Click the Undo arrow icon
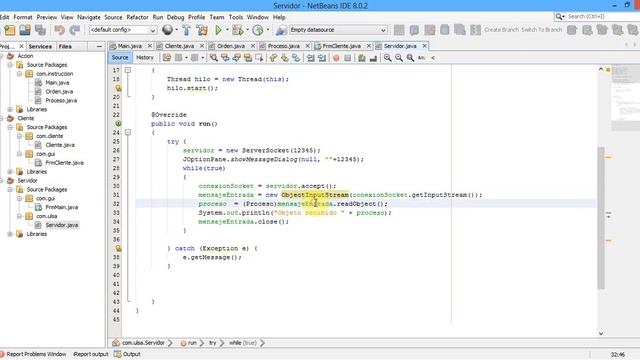The width and height of the screenshot is (640, 360). tap(60, 30)
